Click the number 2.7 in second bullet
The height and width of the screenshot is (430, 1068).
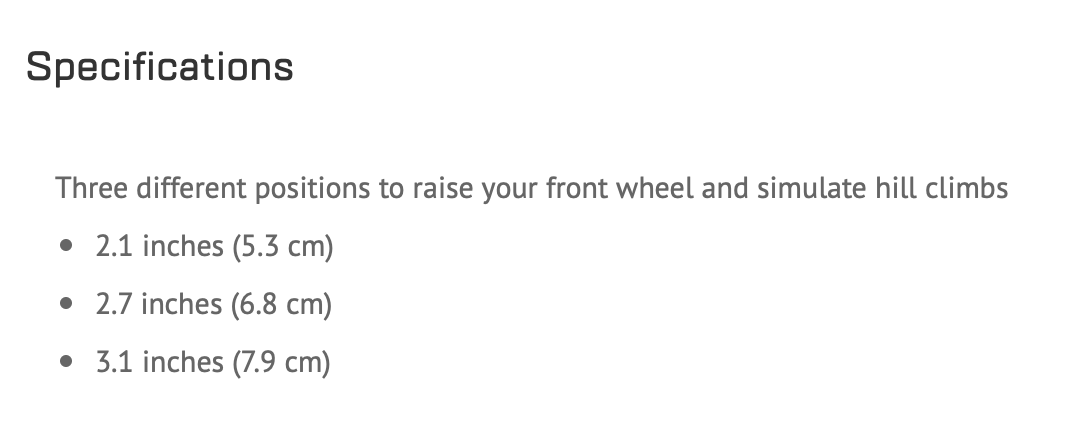(114, 304)
